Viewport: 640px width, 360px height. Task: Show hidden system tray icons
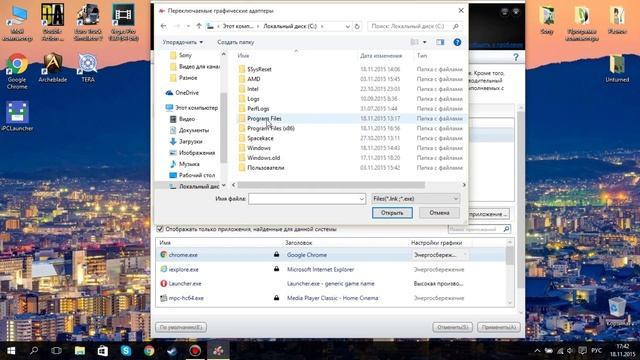[537, 351]
